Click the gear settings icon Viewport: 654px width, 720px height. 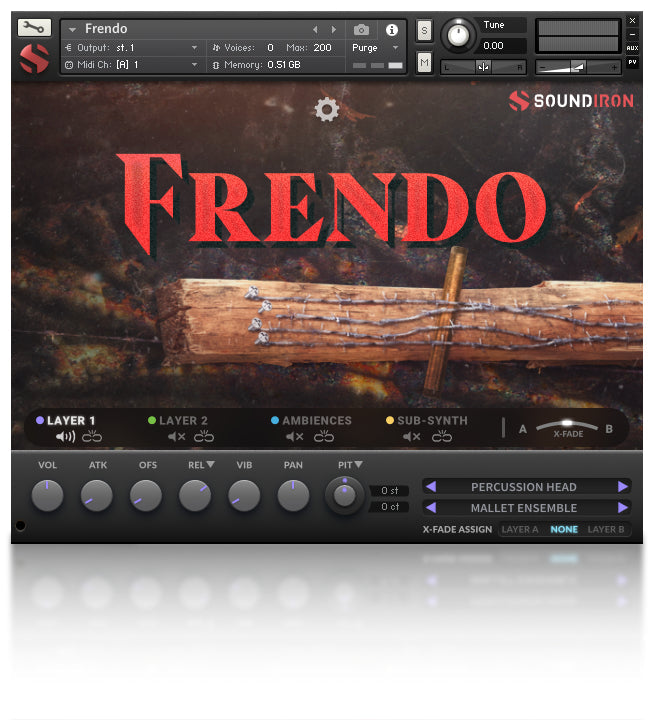(327, 110)
